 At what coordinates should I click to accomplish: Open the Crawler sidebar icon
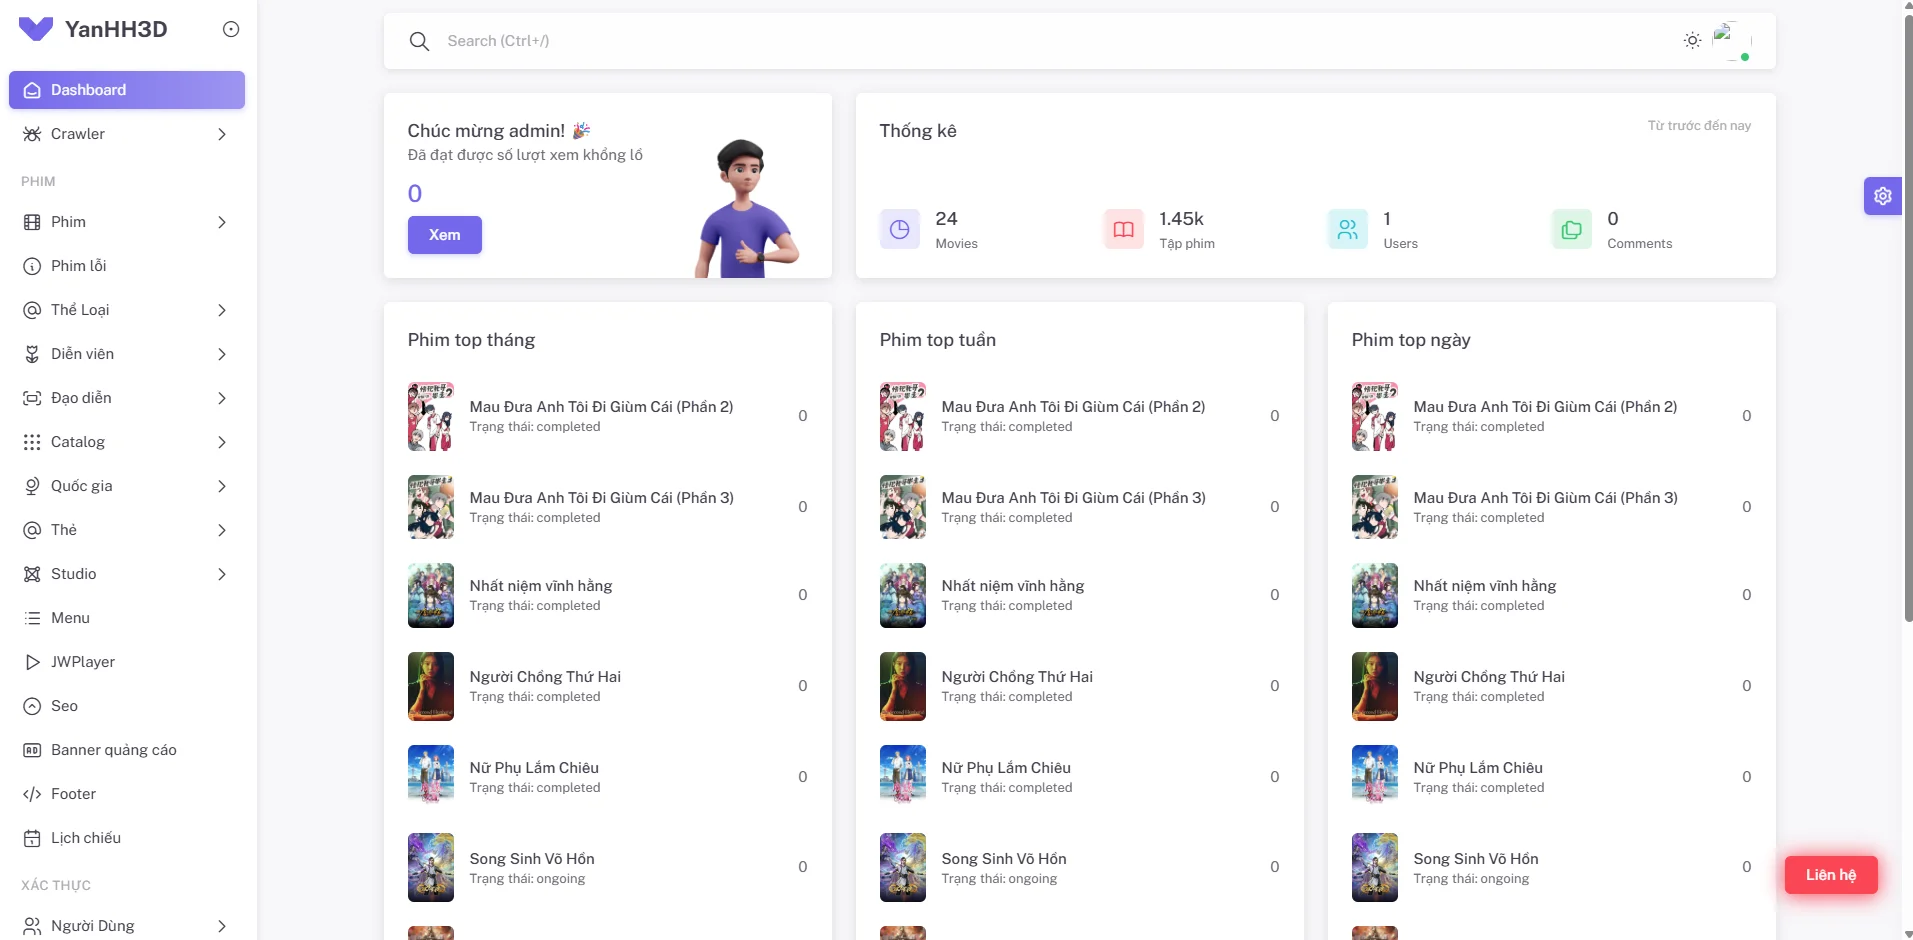point(32,134)
